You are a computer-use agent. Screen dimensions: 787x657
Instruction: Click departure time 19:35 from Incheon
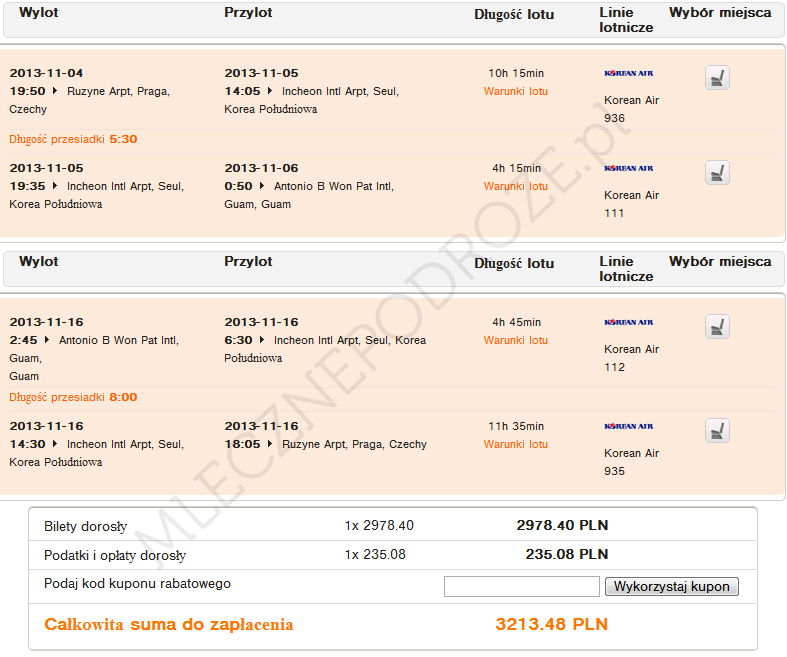[x=27, y=186]
